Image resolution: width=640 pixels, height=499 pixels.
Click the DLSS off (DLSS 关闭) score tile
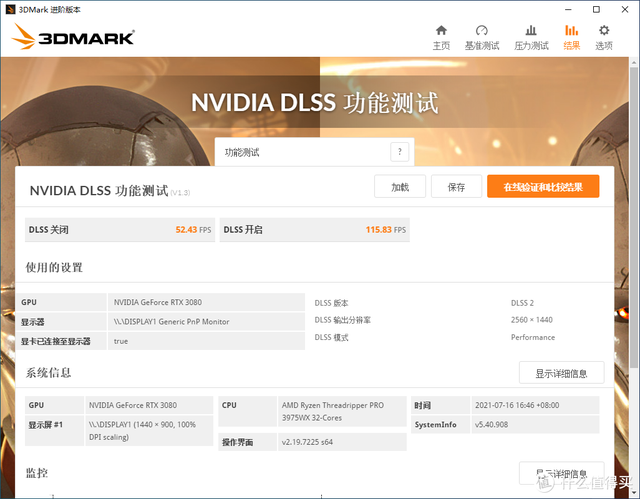pos(120,230)
